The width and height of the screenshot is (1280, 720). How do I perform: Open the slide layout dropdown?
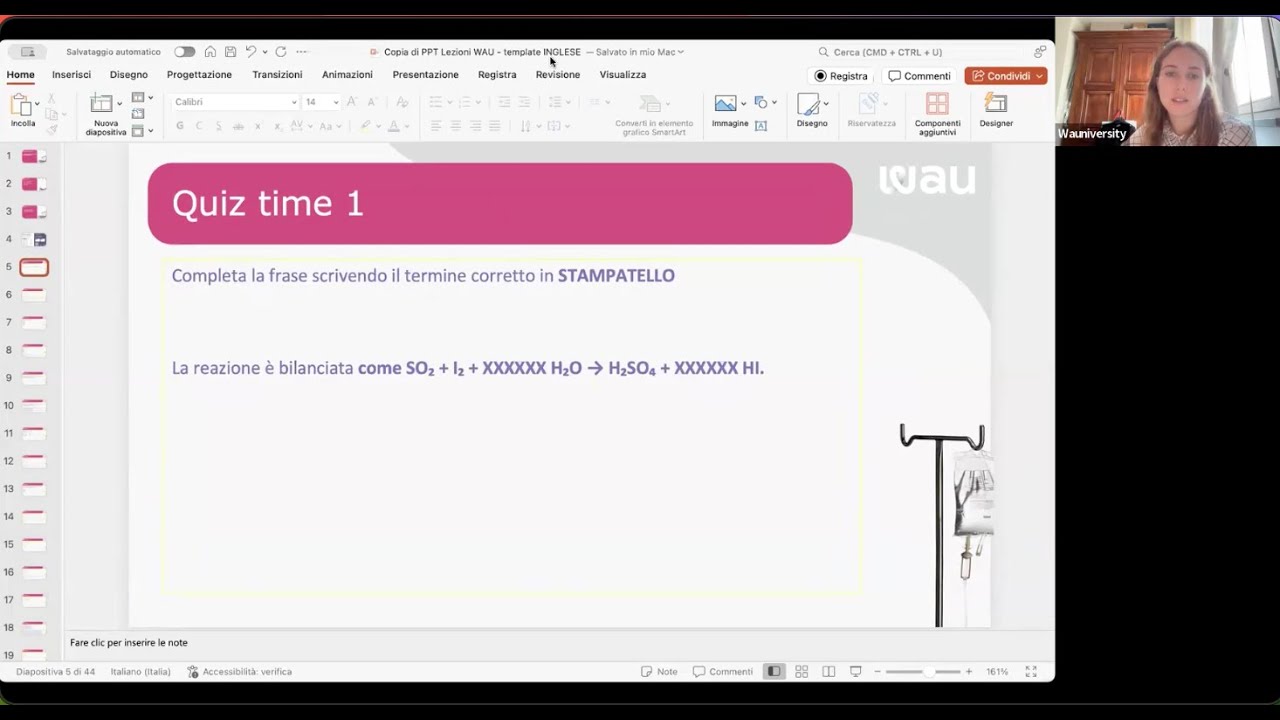point(142,98)
